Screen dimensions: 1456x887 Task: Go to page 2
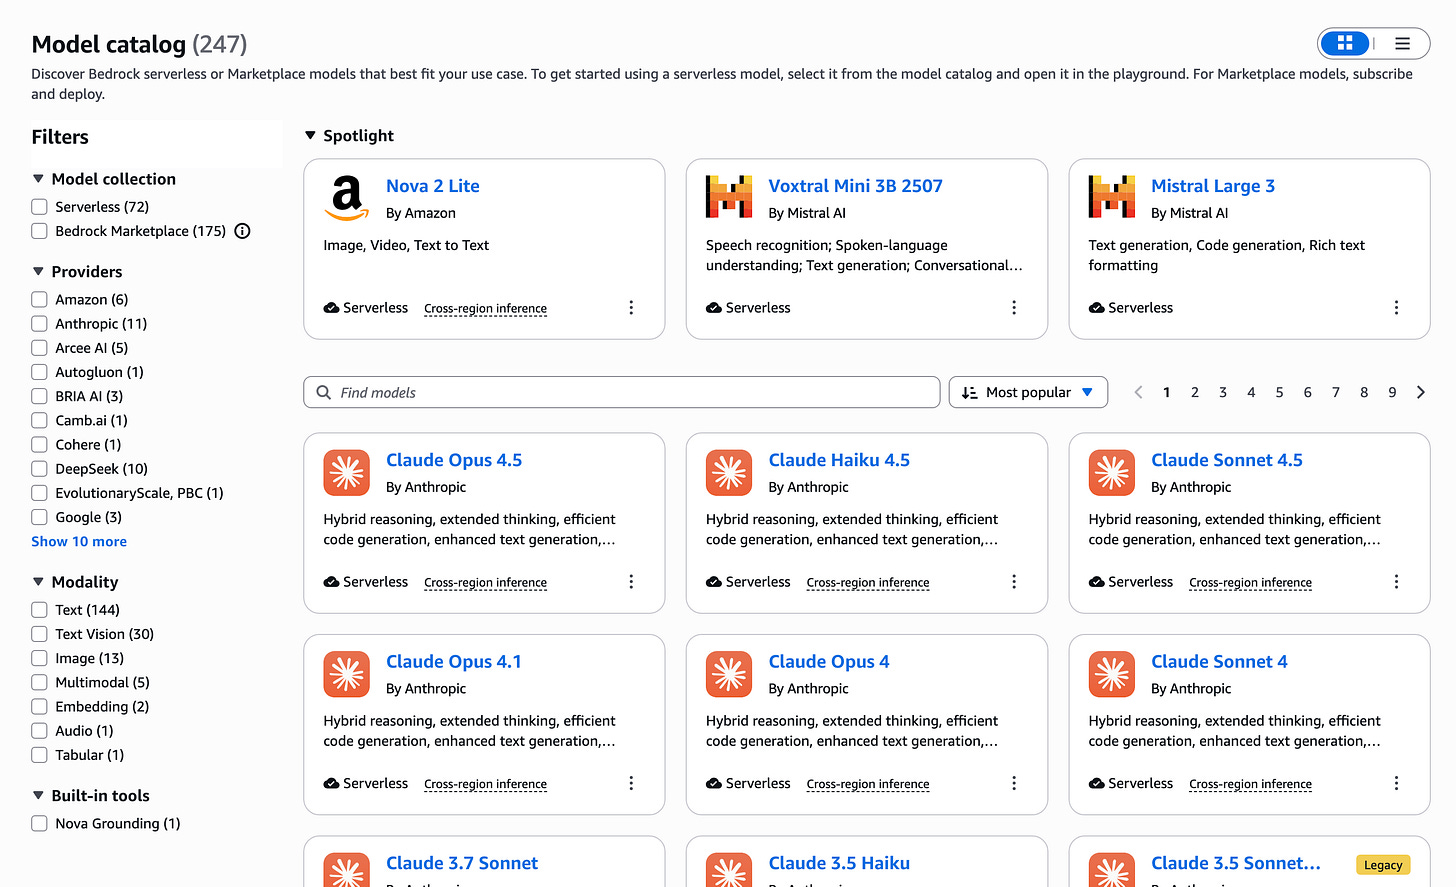coord(1194,392)
